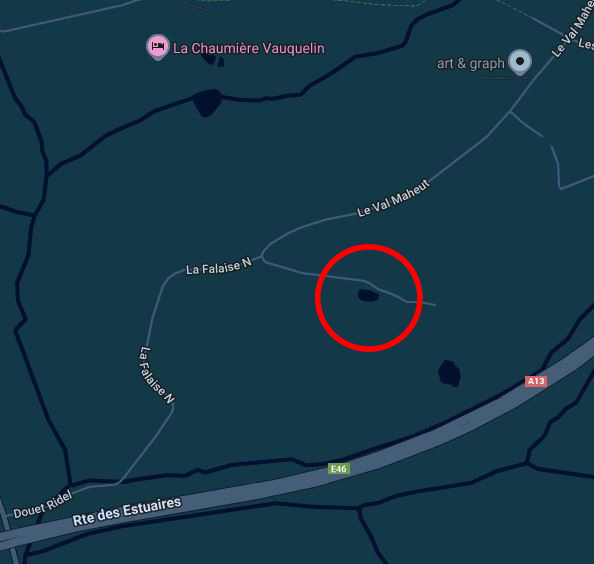The height and width of the screenshot is (564, 594).
Task: Select the partial Les label at the top-right edge
Action: (586, 44)
